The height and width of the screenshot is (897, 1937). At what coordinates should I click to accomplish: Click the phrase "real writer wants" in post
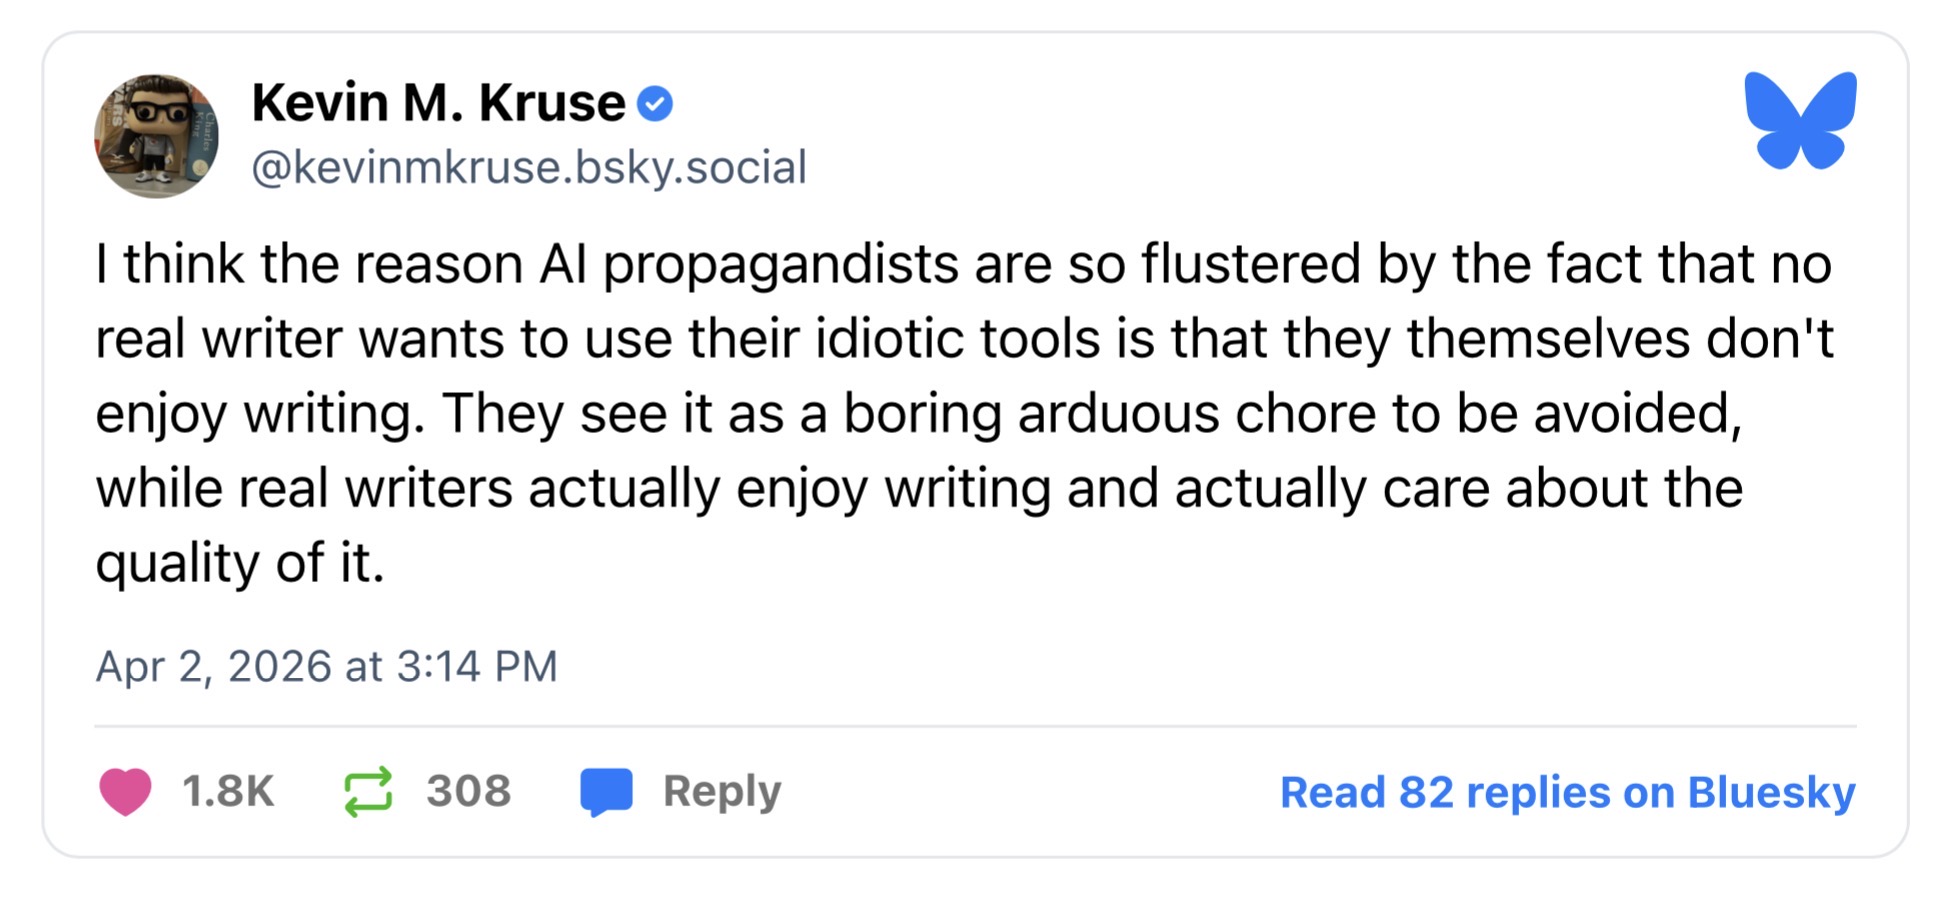[302, 339]
